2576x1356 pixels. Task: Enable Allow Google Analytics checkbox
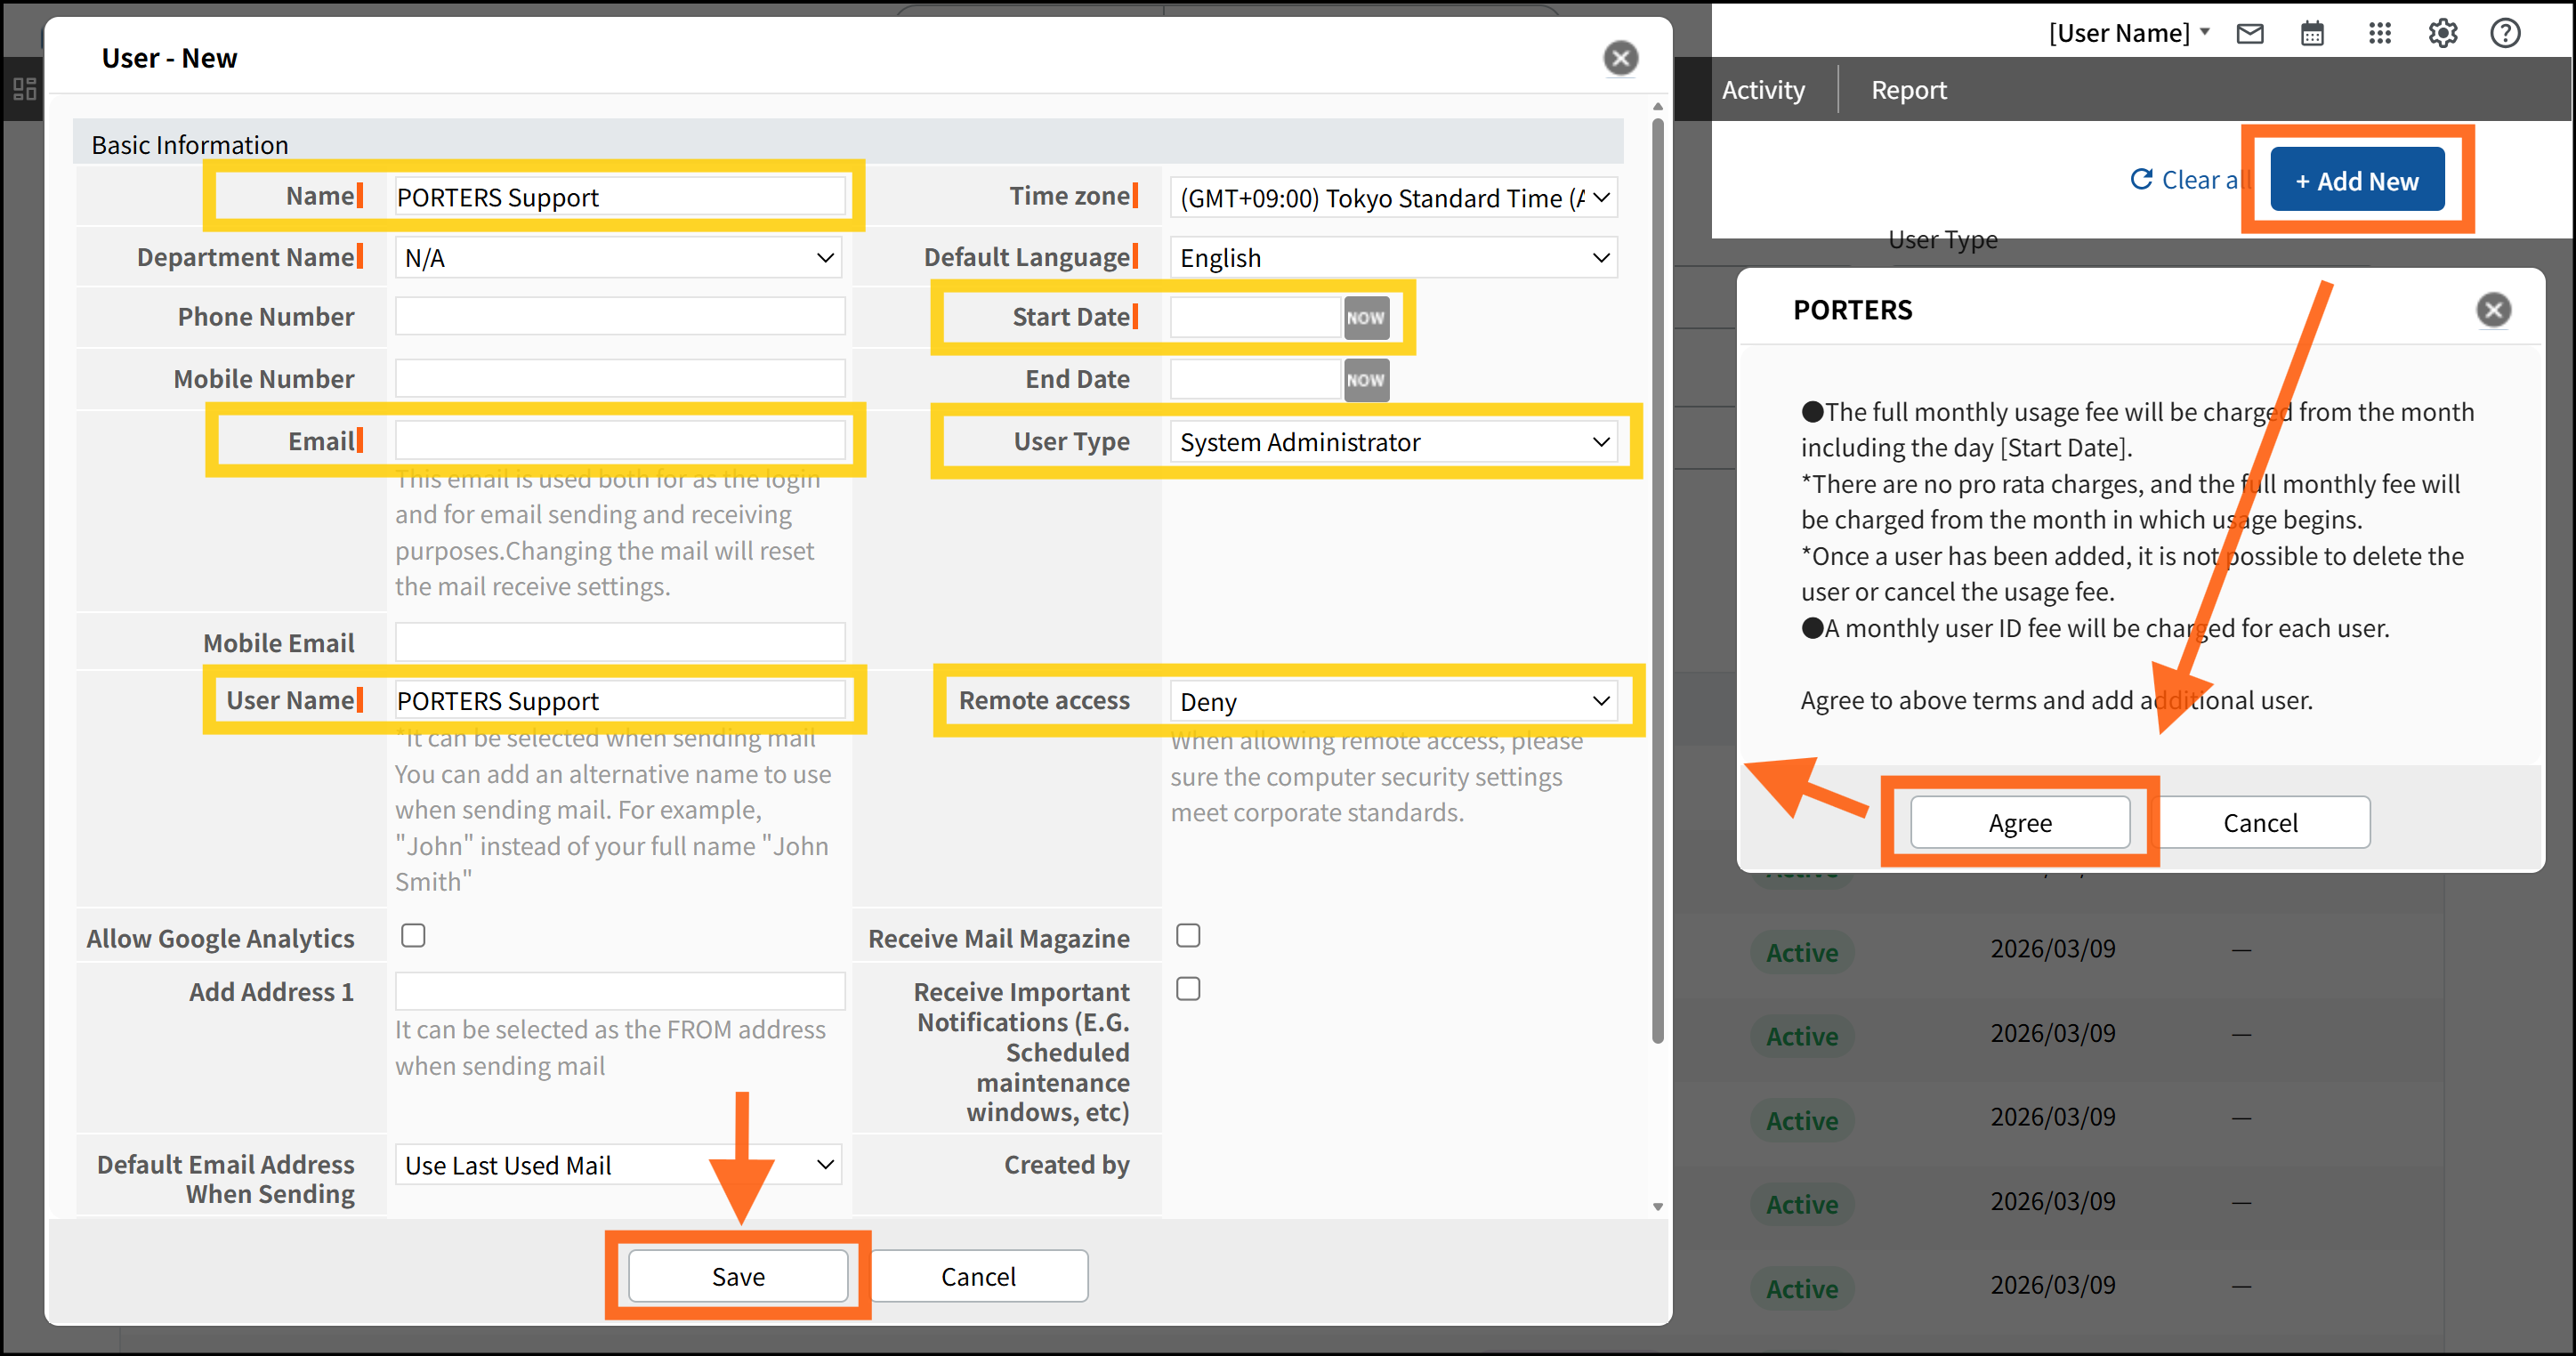(x=413, y=936)
